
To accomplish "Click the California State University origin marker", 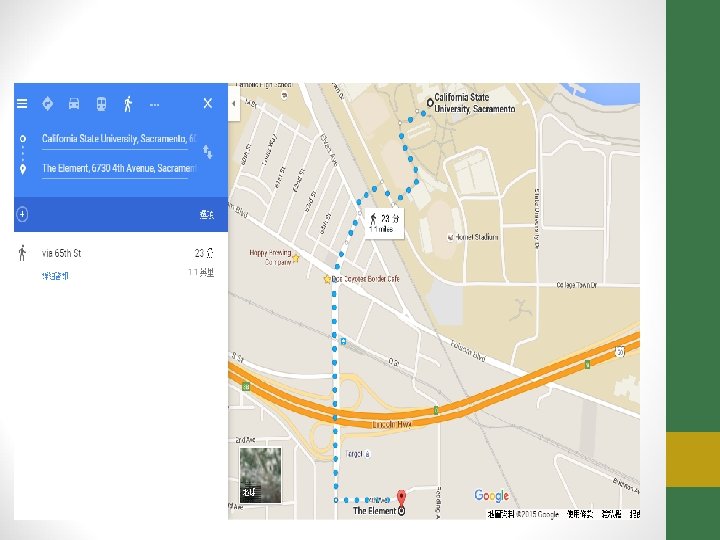I will pos(430,103).
